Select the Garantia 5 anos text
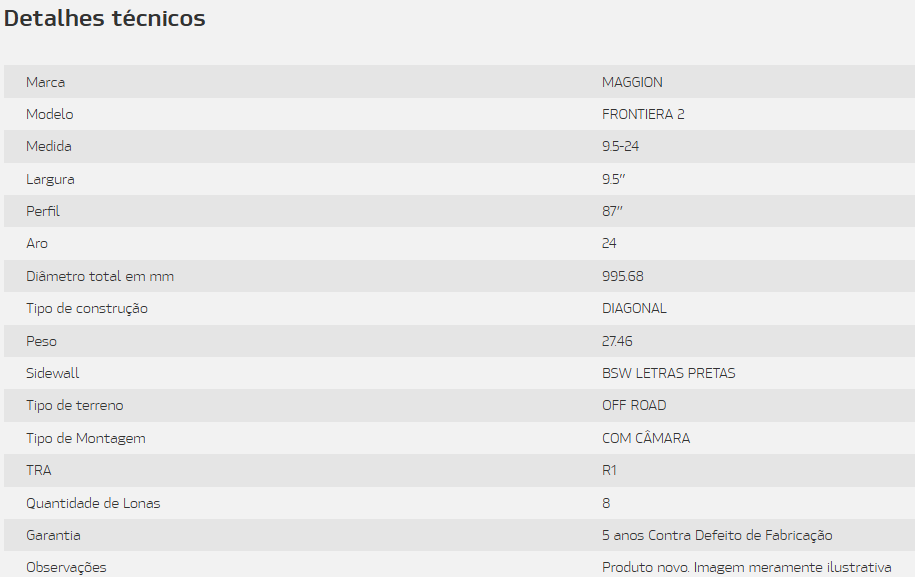 (x=717, y=536)
